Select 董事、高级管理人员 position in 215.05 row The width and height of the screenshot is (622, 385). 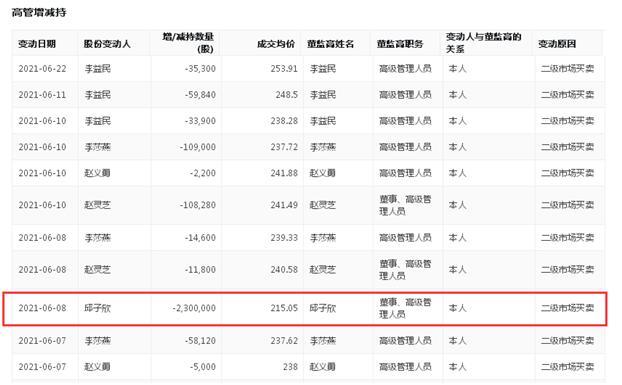point(405,308)
